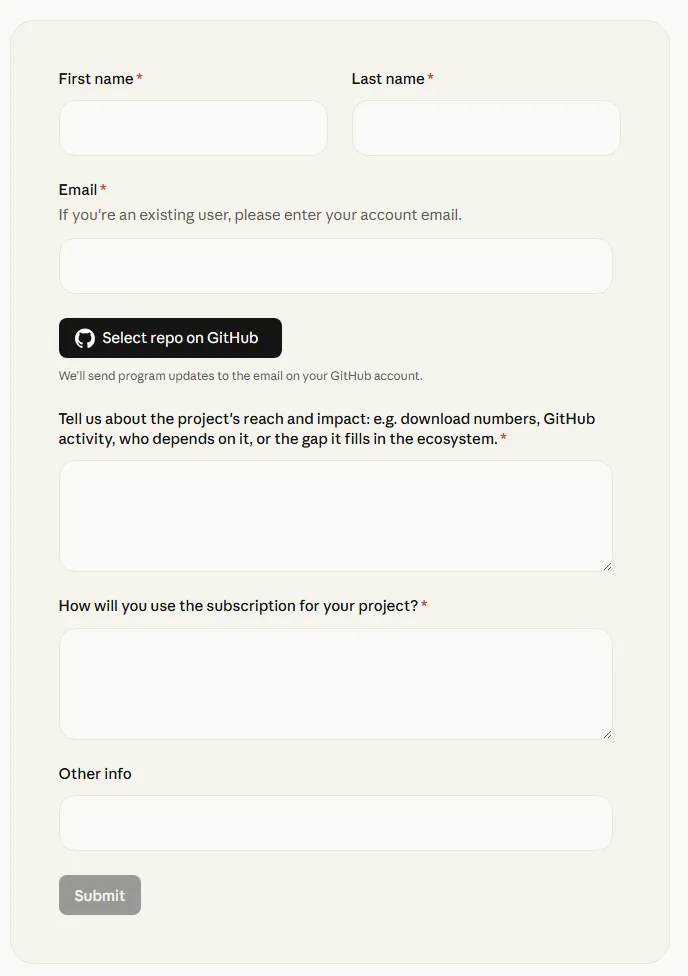Focus the First name input field
688x976 pixels.
click(x=193, y=128)
